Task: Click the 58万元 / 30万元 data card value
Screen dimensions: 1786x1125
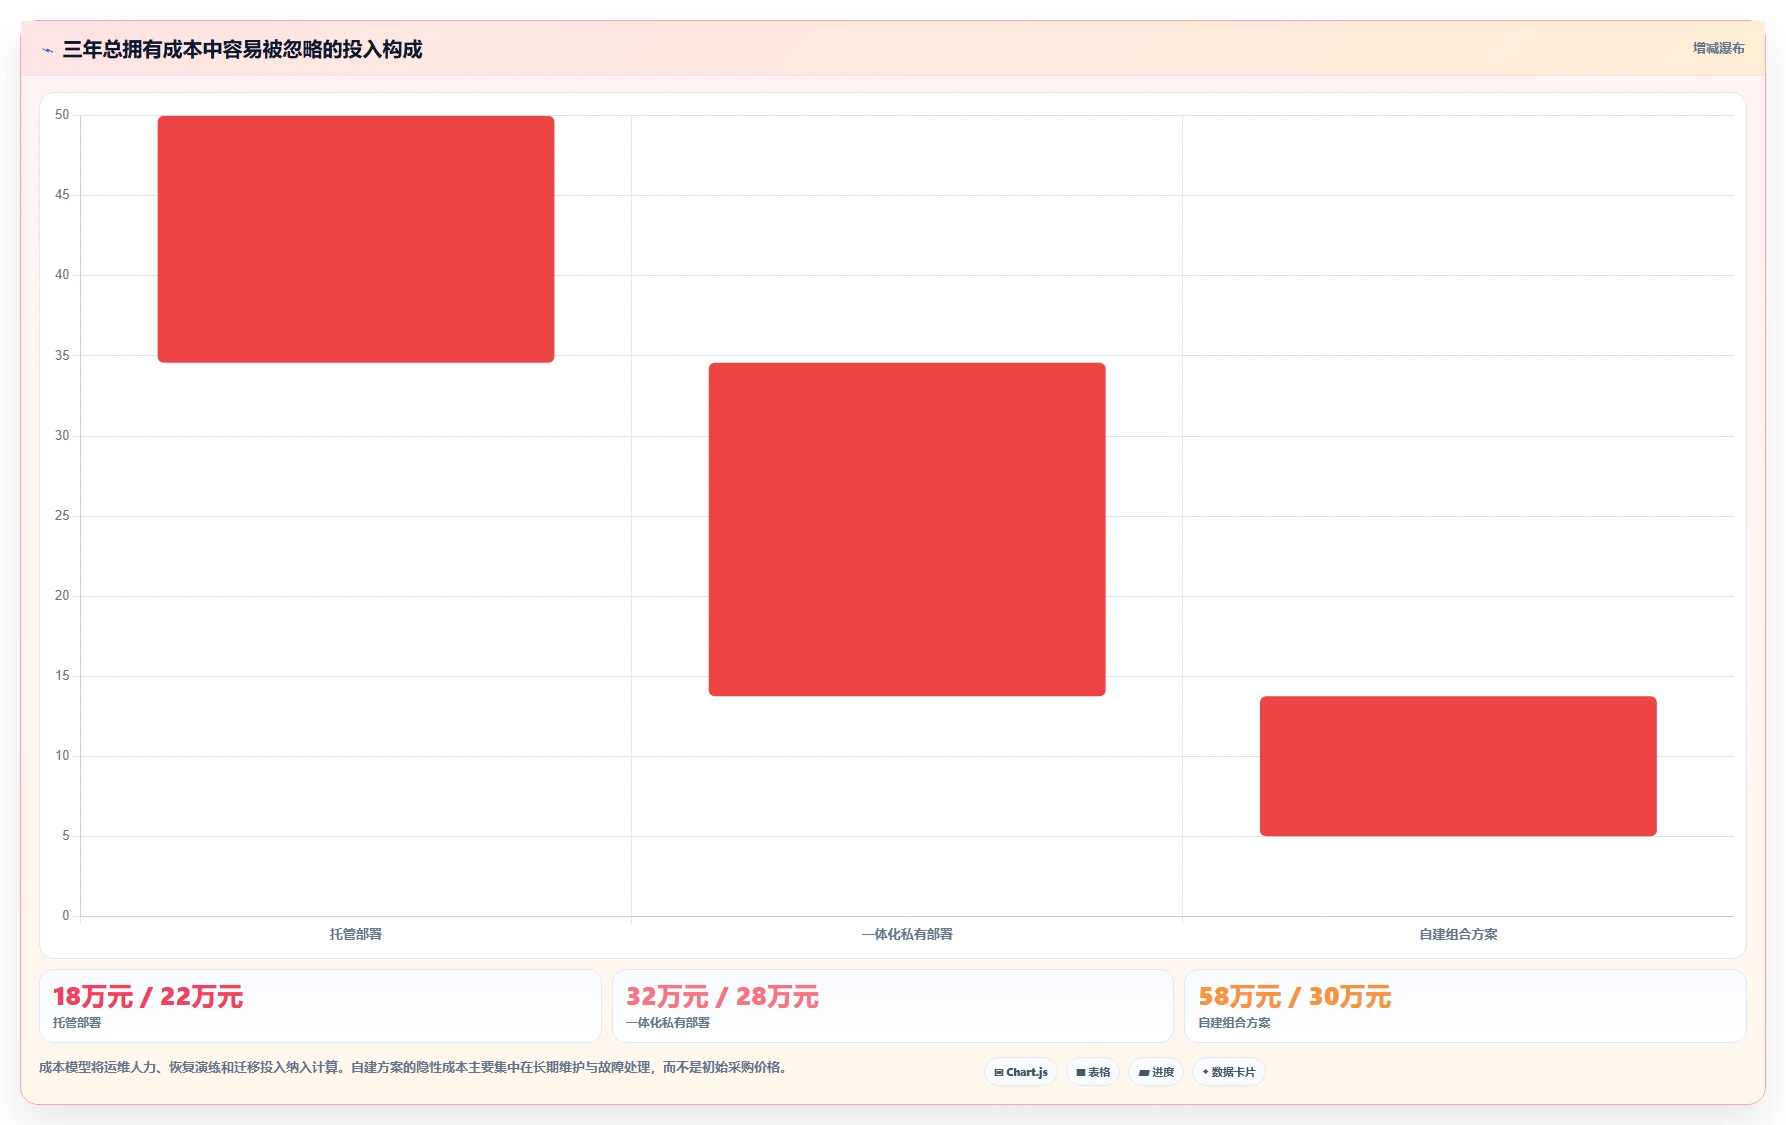Action: [x=1295, y=997]
